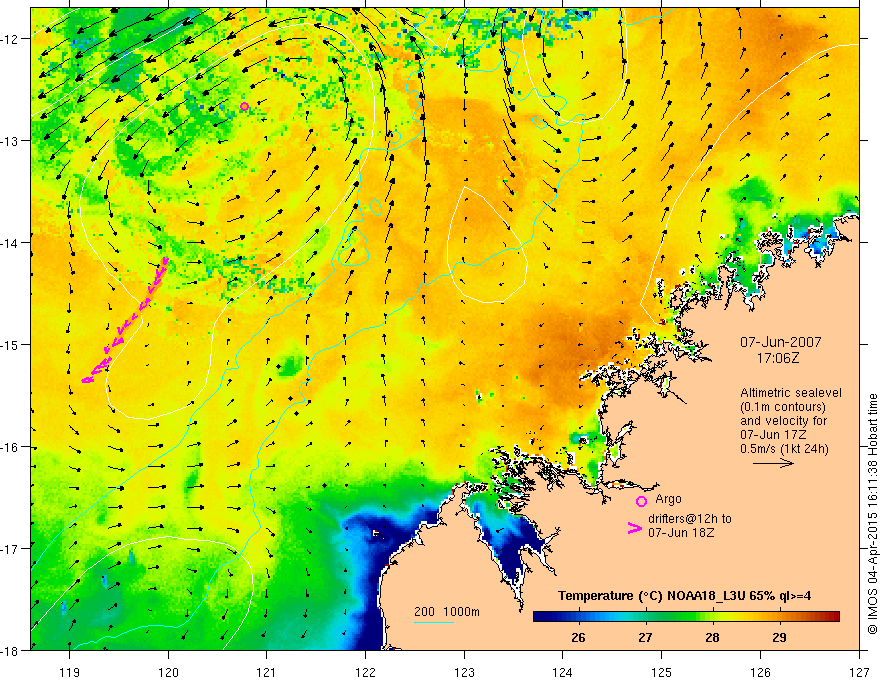Image resolution: width=880 pixels, height=680 pixels.
Task: Click the -12 latitude axis label
Action: [x=11, y=39]
